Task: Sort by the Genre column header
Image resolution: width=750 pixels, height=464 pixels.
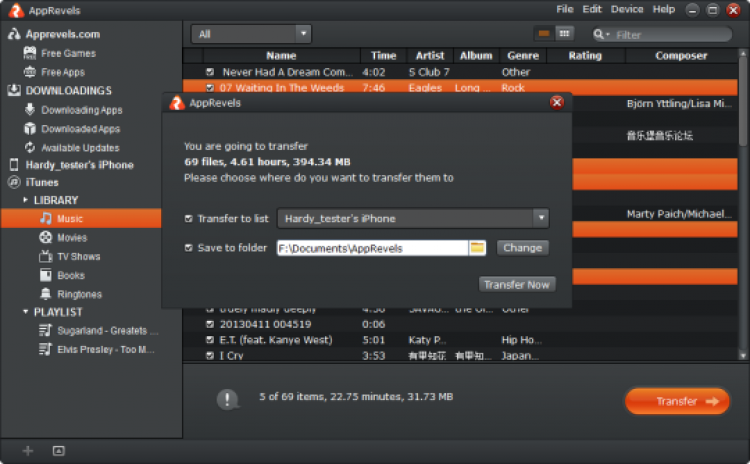Action: pyautogui.click(x=523, y=55)
